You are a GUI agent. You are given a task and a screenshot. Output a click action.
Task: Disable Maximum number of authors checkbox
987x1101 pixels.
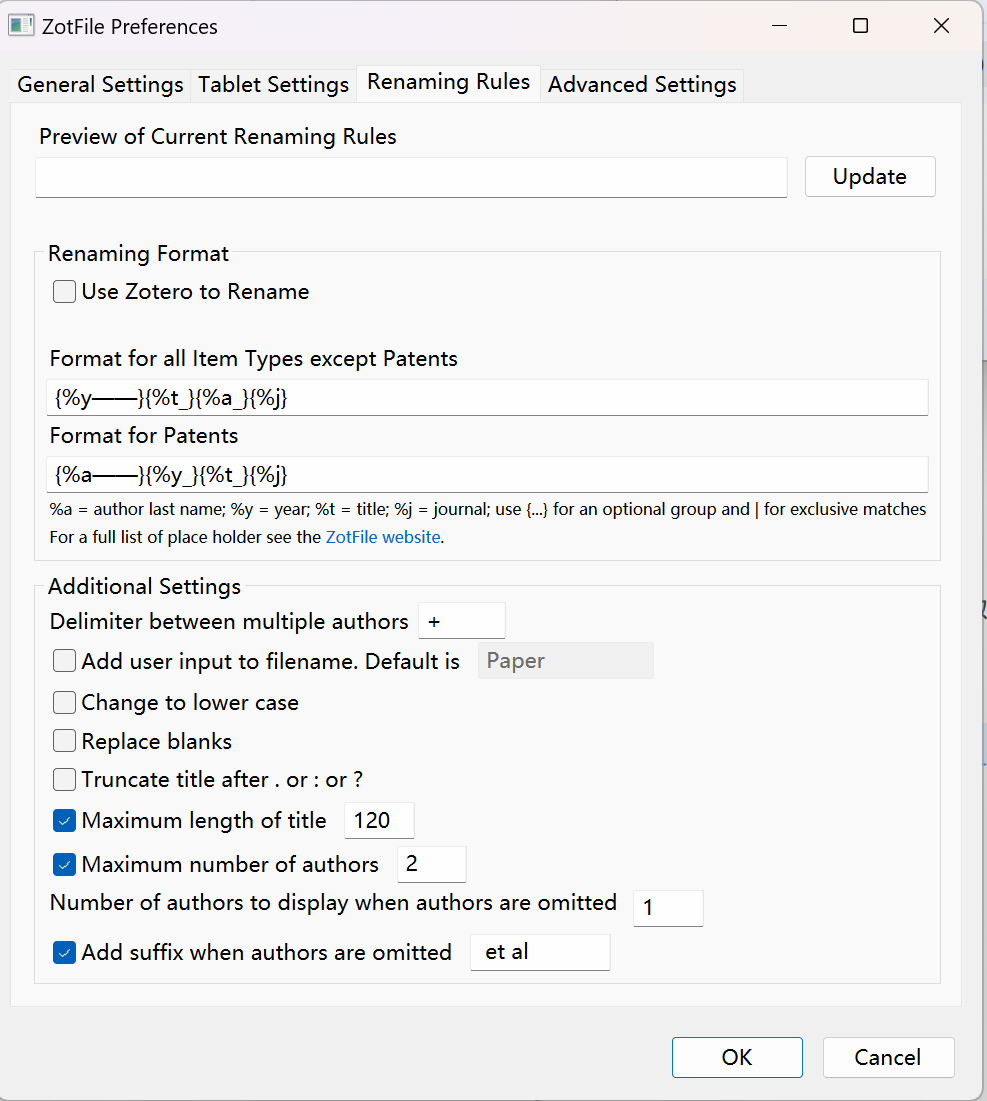coord(65,864)
